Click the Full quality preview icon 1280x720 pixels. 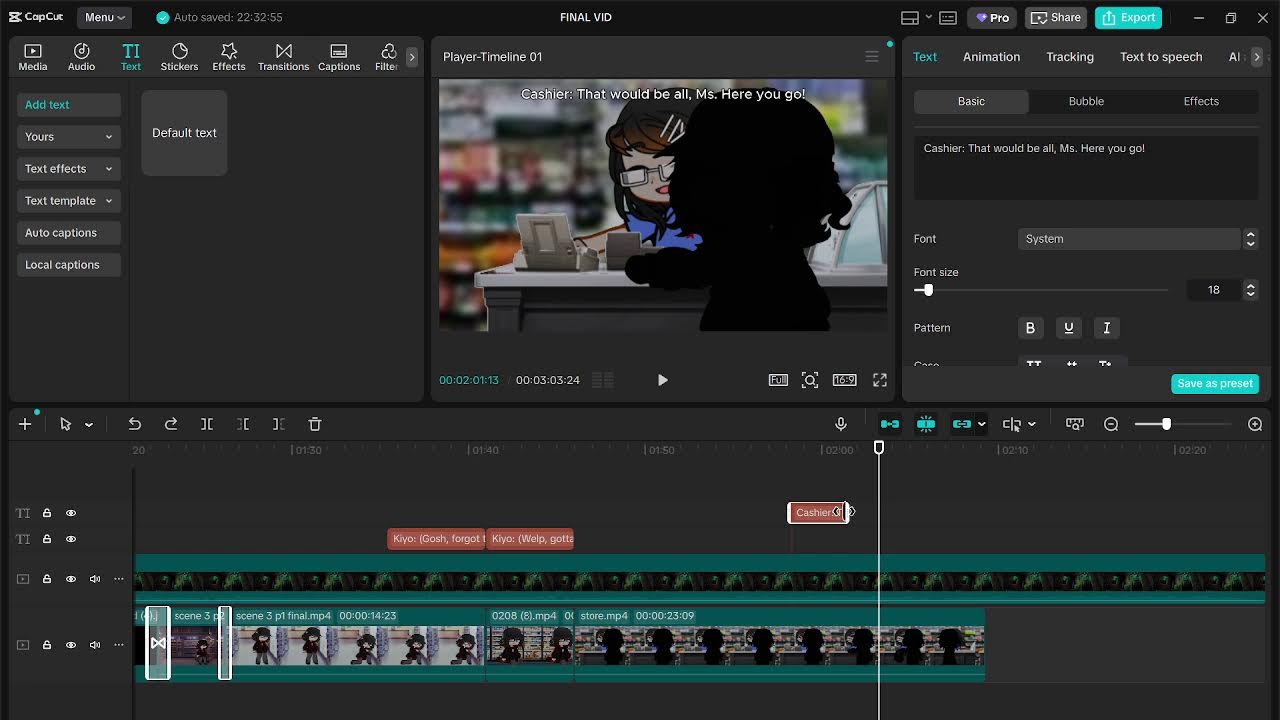point(778,380)
